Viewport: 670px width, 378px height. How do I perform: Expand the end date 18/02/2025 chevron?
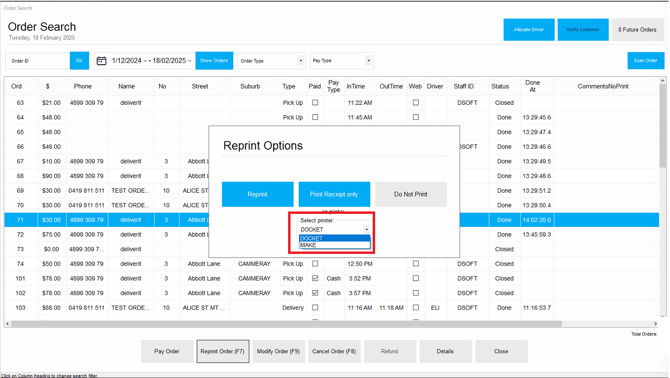tap(190, 61)
